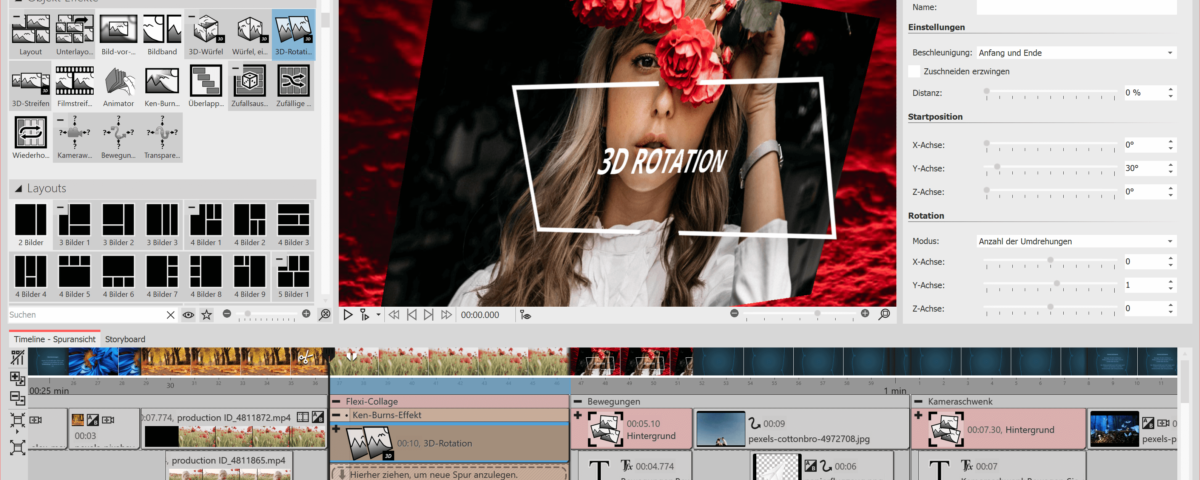Toggle the eye visibility filter beside search
The image size is (1200, 480).
188,314
